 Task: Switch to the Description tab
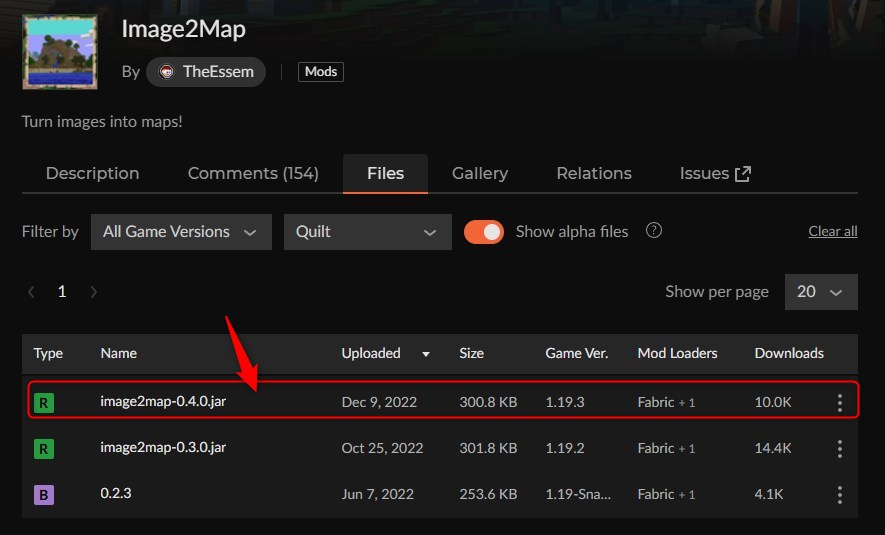tap(93, 173)
